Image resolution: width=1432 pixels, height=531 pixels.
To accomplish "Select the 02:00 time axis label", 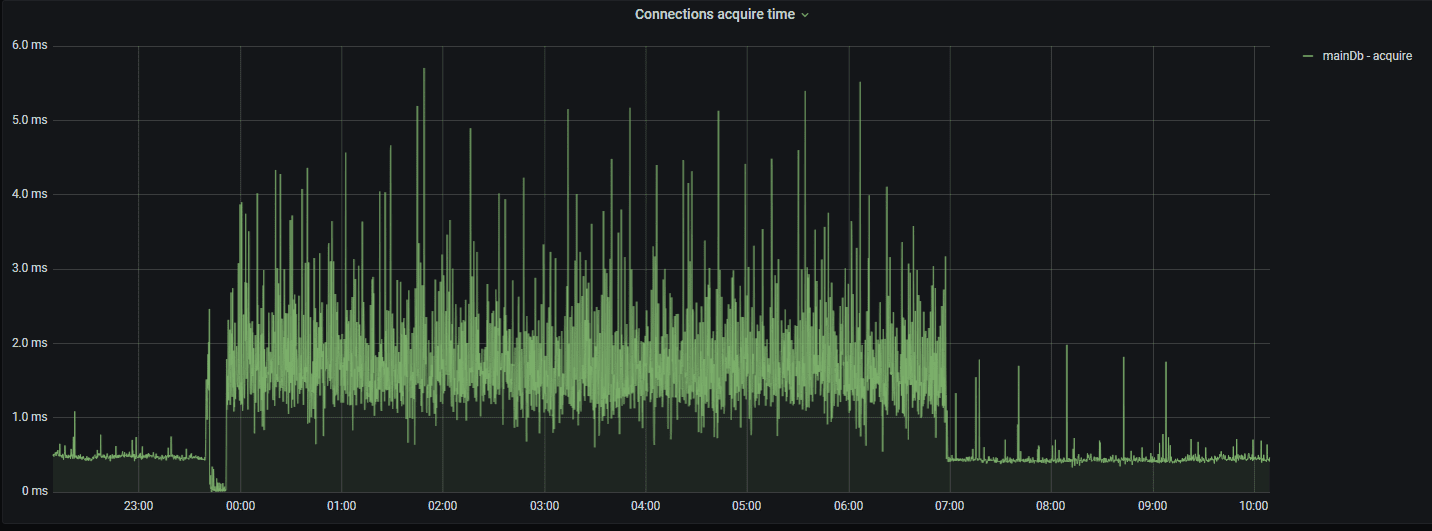I will pyautogui.click(x=443, y=506).
